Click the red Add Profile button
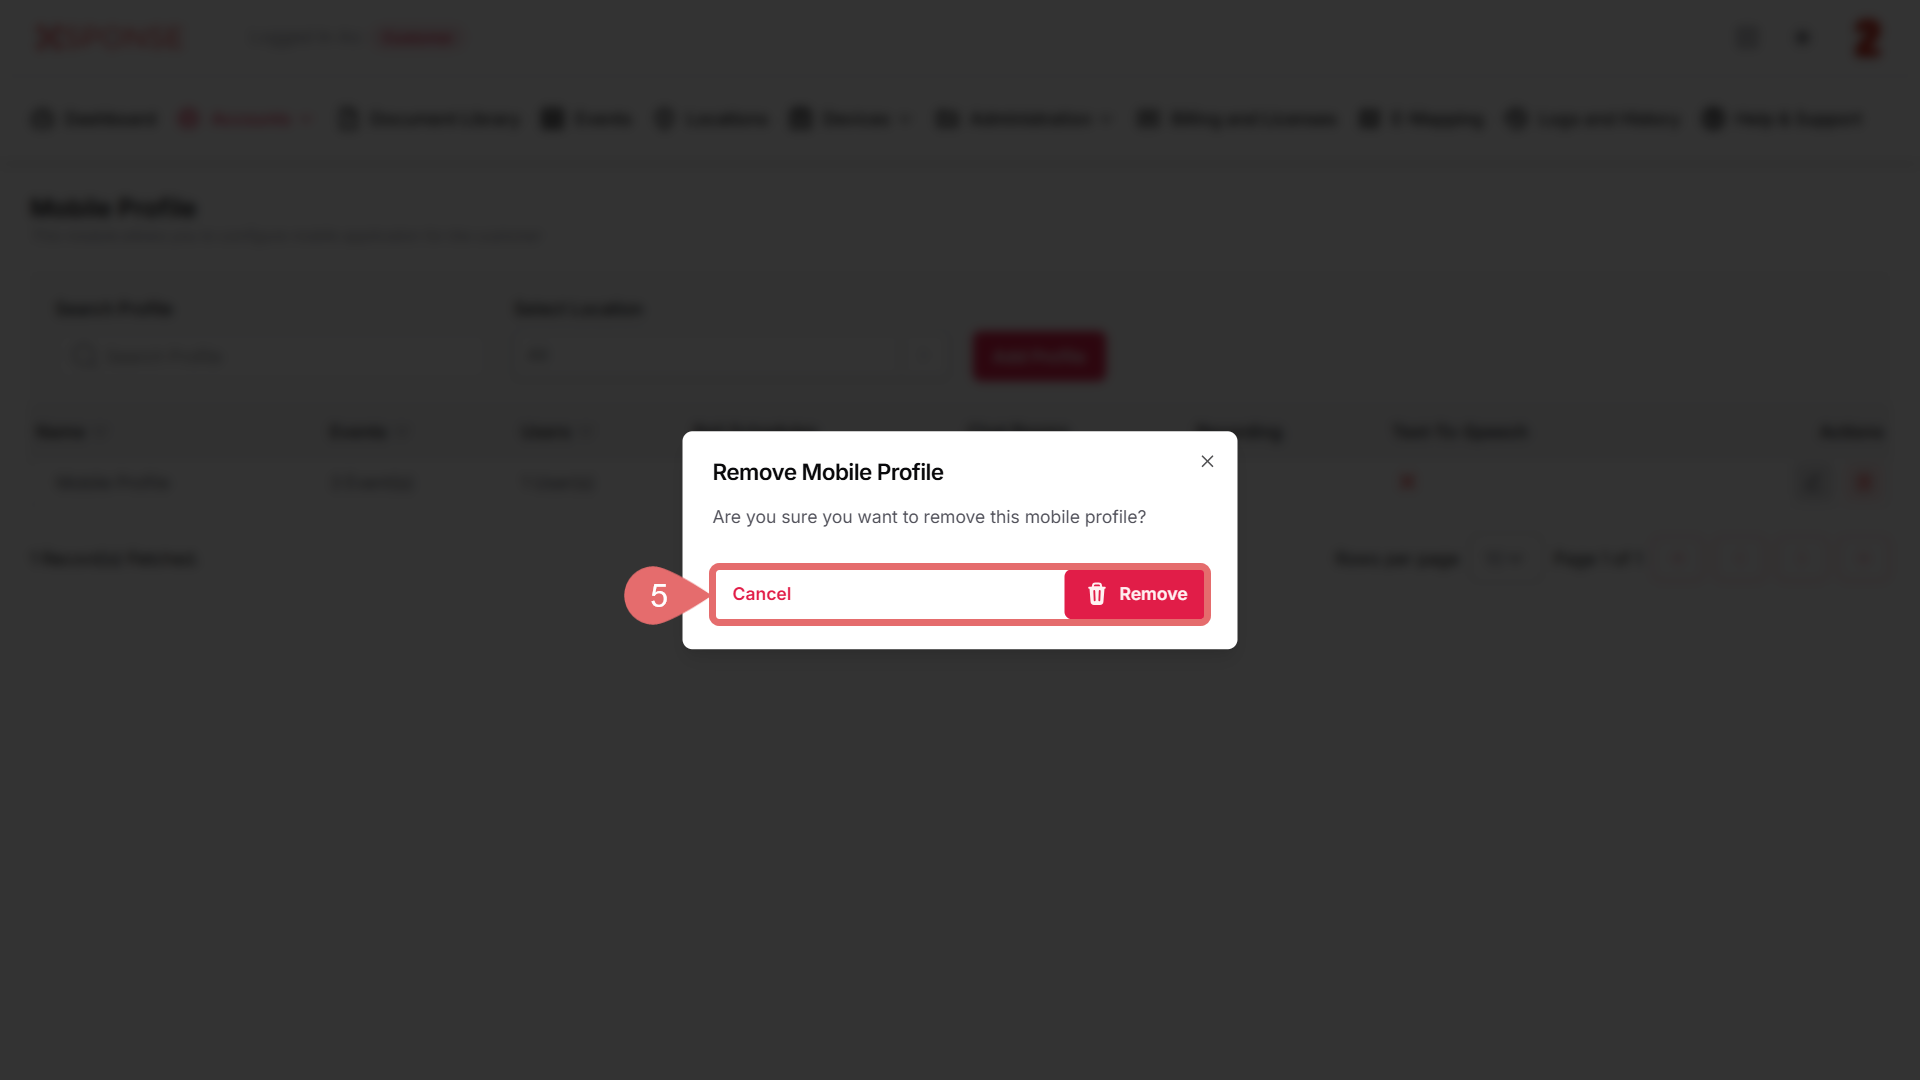The image size is (1920, 1080). point(1039,356)
